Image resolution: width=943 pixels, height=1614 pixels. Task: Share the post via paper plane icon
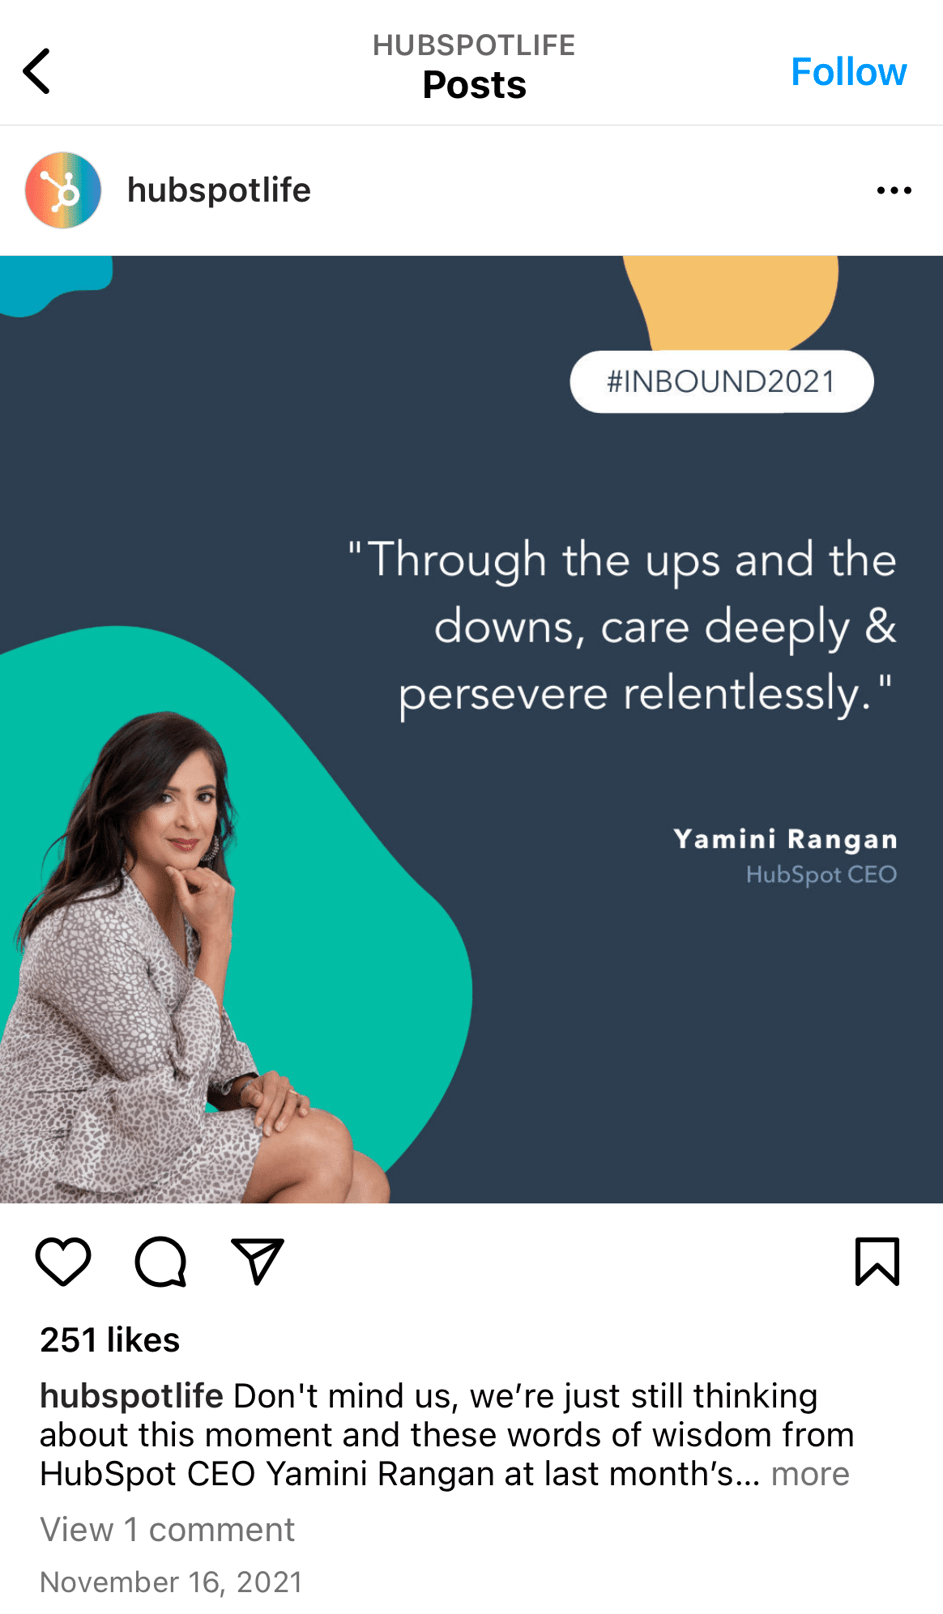(x=258, y=1261)
